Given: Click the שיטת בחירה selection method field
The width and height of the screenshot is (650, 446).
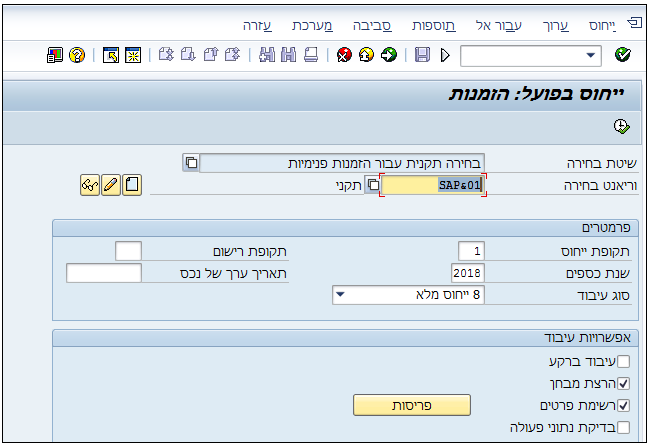Looking at the screenshot, I should [x=342, y=163].
